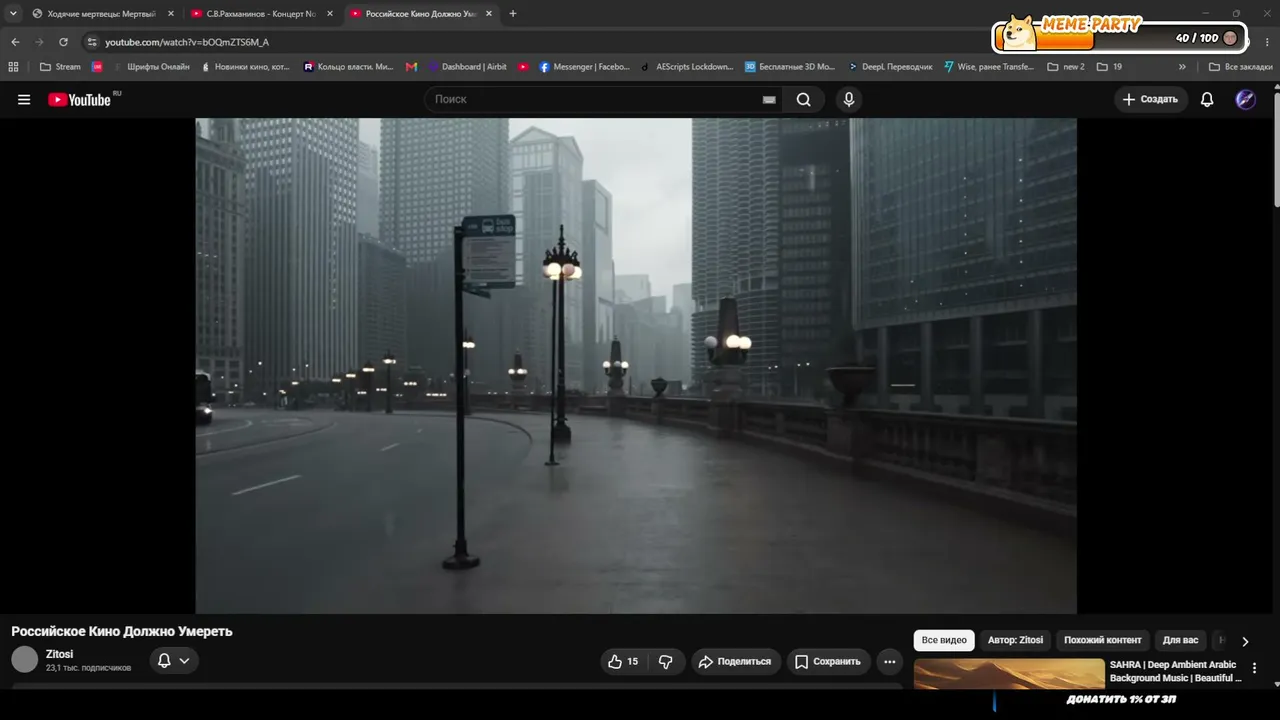Expand the subscription notification bell dropdown

(x=174, y=660)
